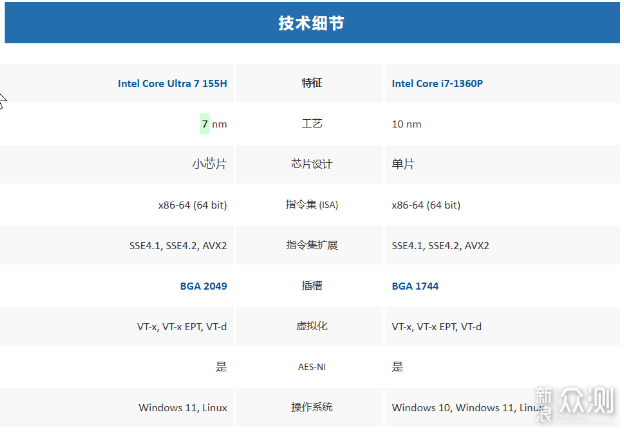Click the 特征 column heading

coord(312,83)
